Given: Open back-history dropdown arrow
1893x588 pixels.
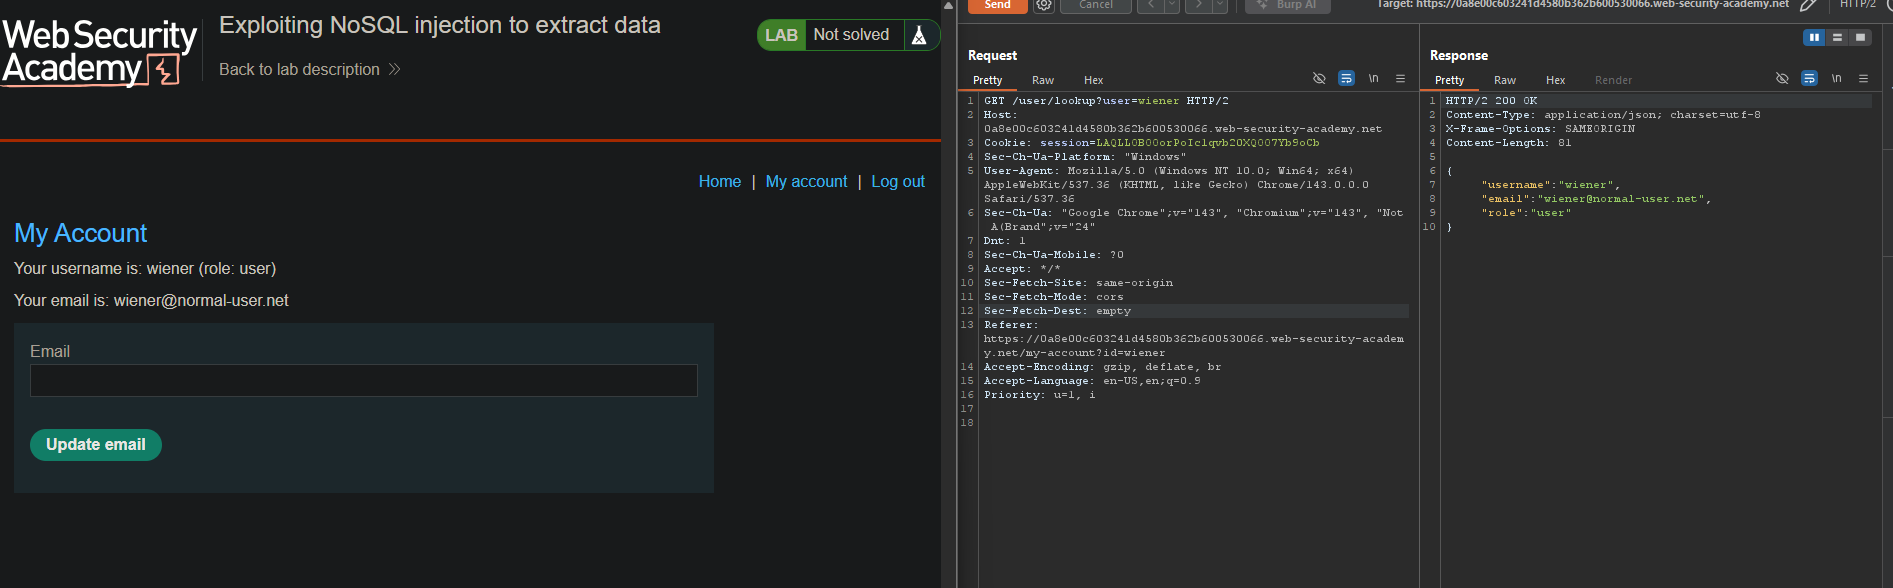Looking at the screenshot, I should [x=1171, y=5].
